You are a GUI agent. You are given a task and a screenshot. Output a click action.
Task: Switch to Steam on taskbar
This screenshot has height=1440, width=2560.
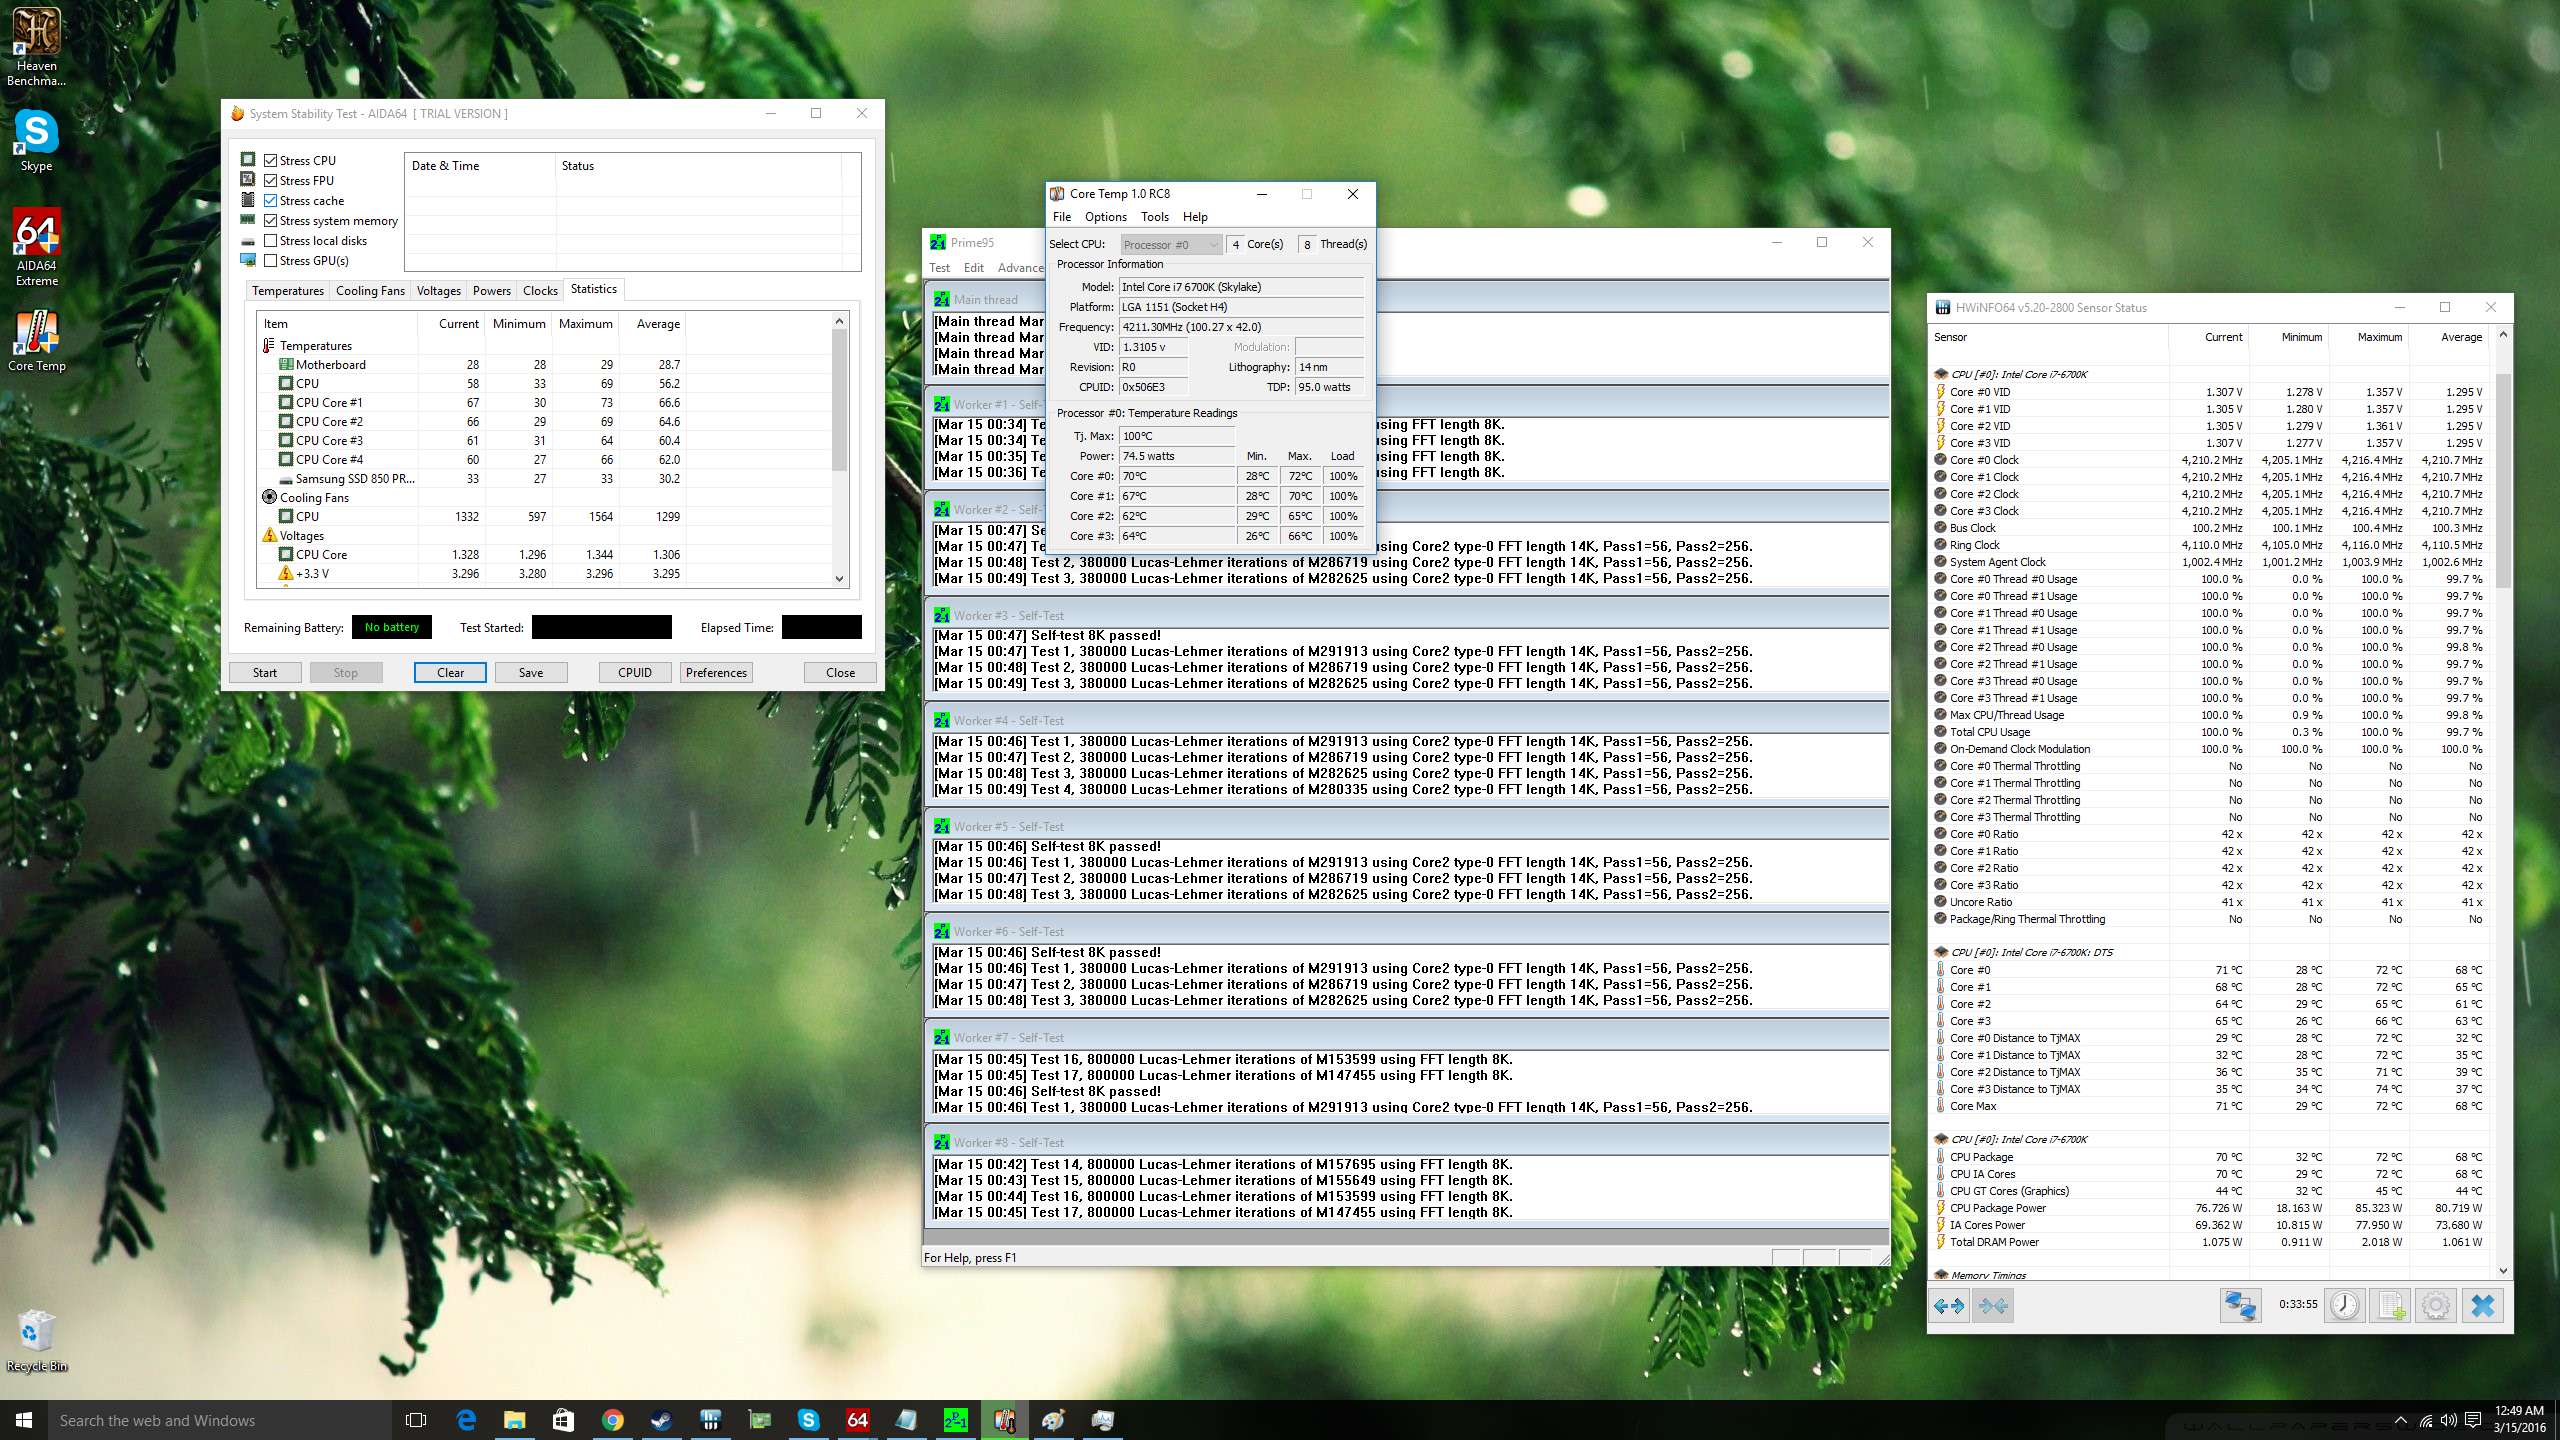662,1420
